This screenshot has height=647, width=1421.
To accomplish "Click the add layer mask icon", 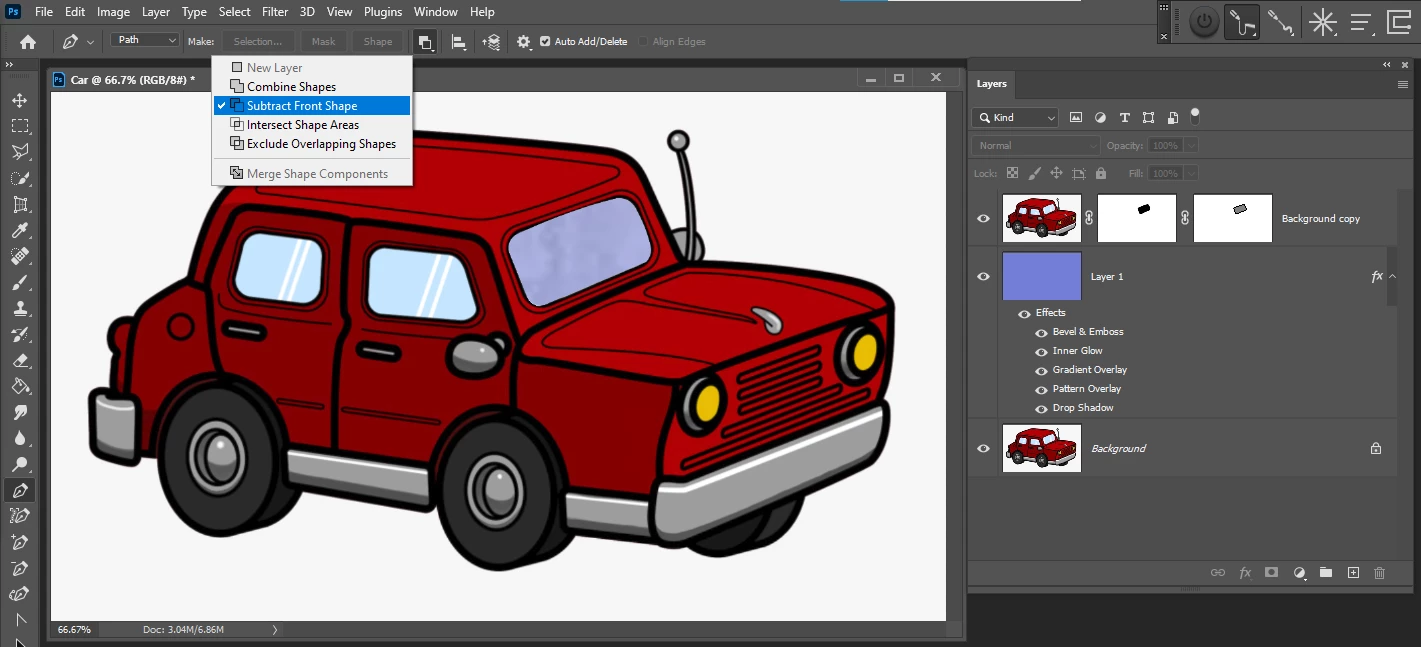I will (x=1272, y=573).
